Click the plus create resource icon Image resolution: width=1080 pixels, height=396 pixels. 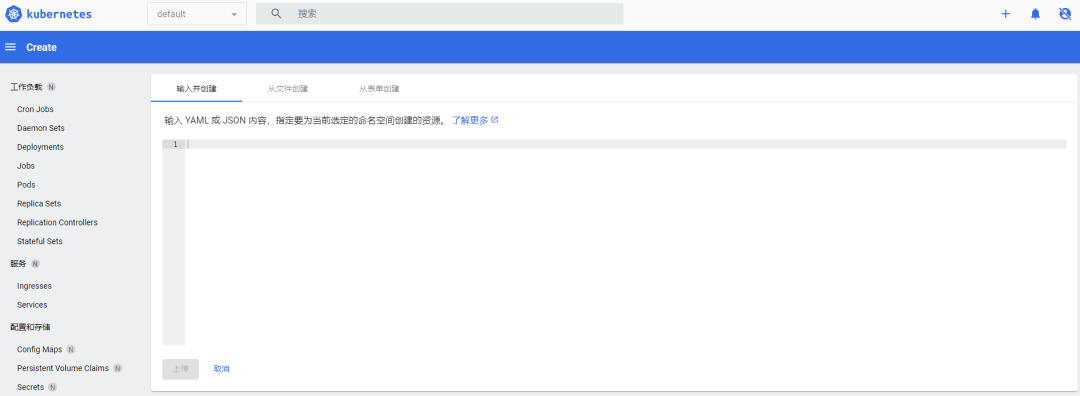click(1006, 14)
